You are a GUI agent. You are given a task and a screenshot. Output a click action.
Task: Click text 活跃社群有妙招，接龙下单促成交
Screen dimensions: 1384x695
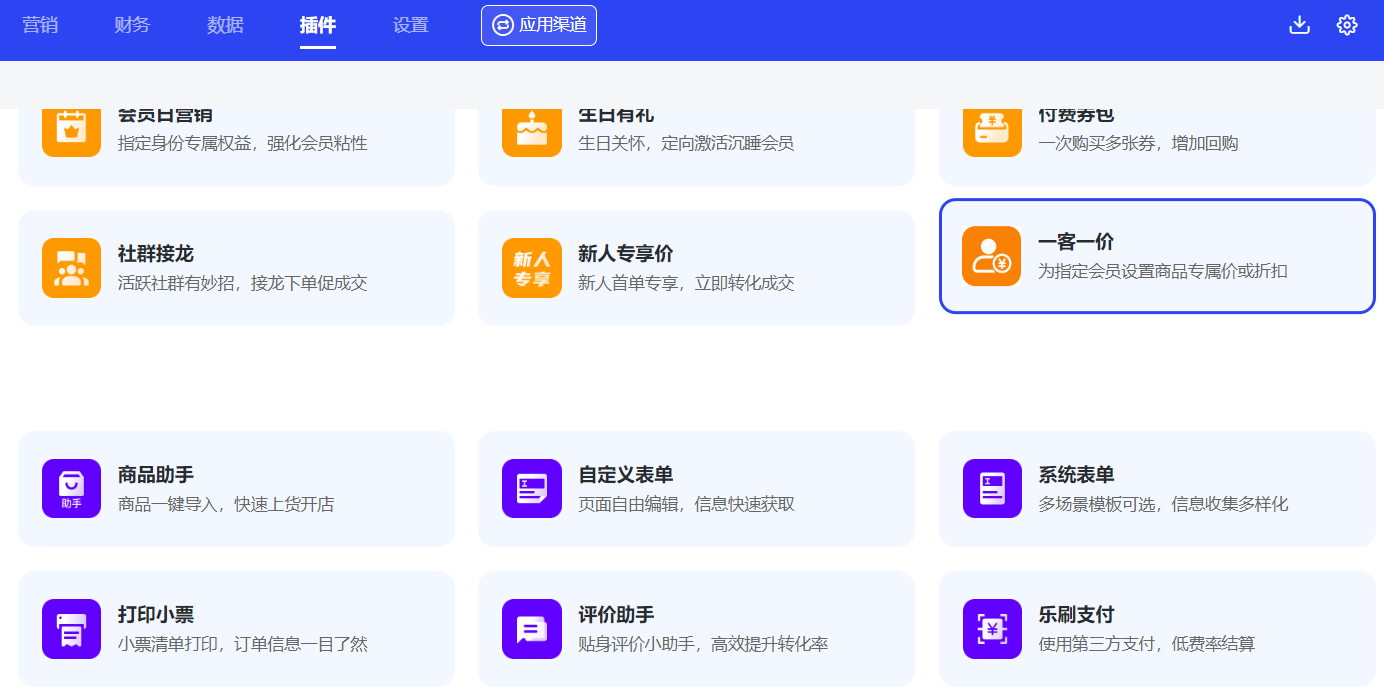pos(243,283)
